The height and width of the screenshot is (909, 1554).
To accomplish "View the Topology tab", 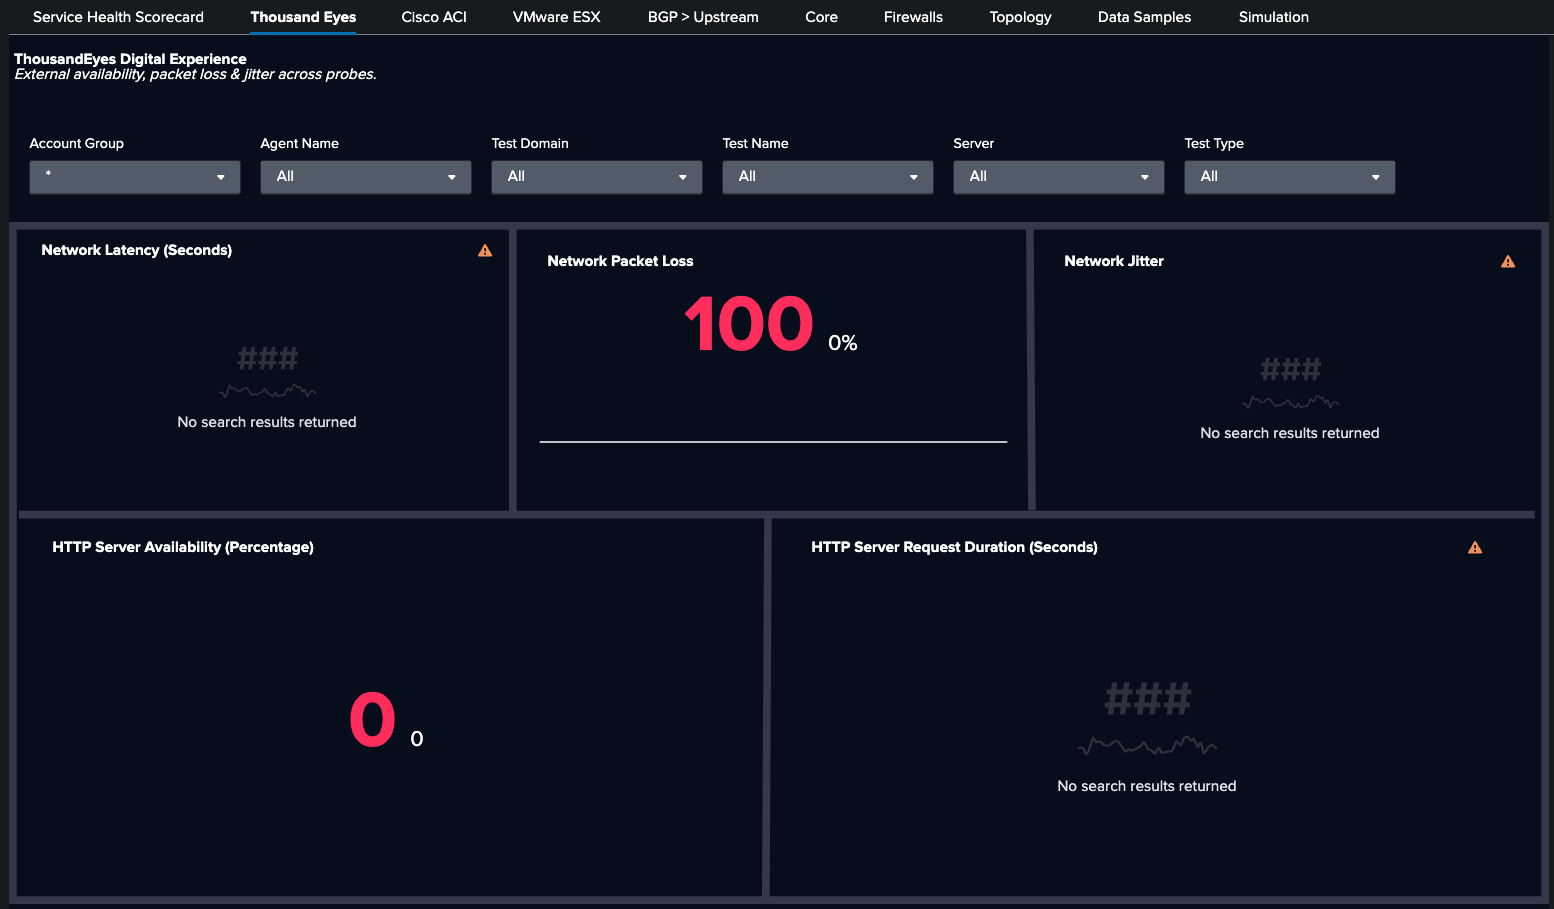I will point(1020,17).
